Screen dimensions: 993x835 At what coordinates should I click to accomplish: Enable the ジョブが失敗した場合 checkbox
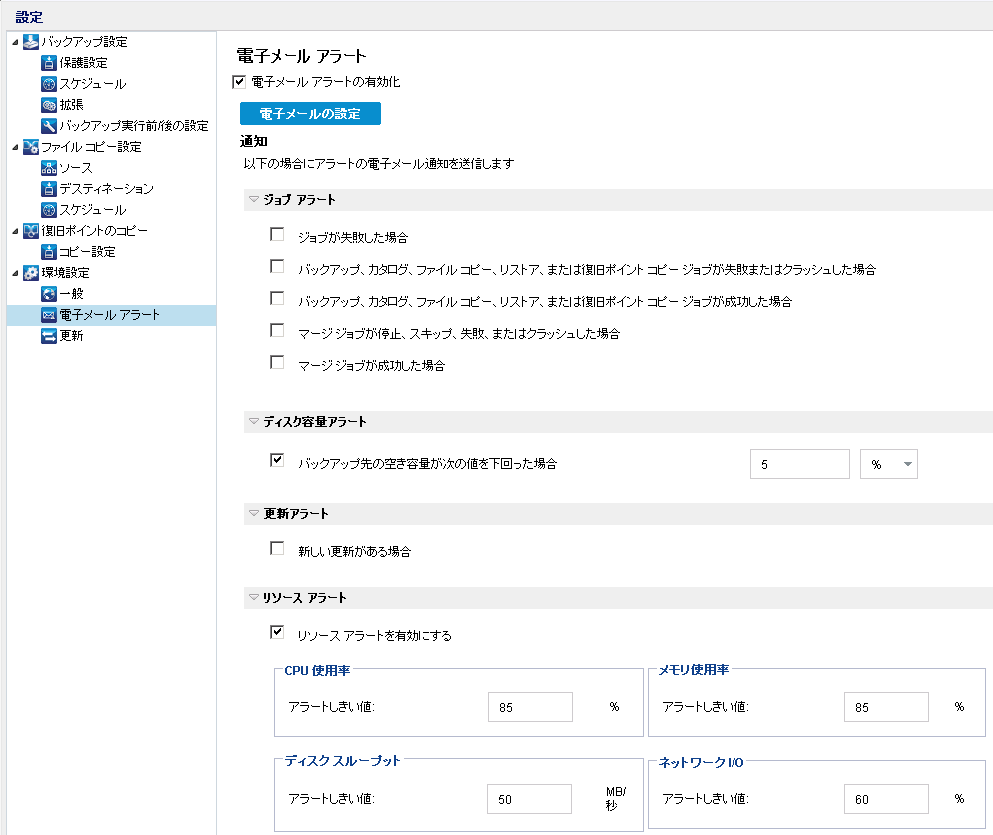point(277,235)
